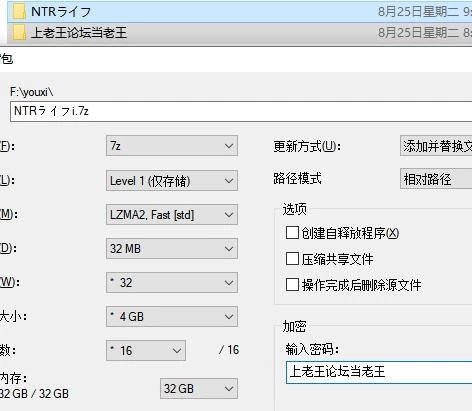Image resolution: width=472 pixels, height=411 pixels.
Task: Open the 路径模式 dropdown showing 相对路径
Action: point(436,179)
